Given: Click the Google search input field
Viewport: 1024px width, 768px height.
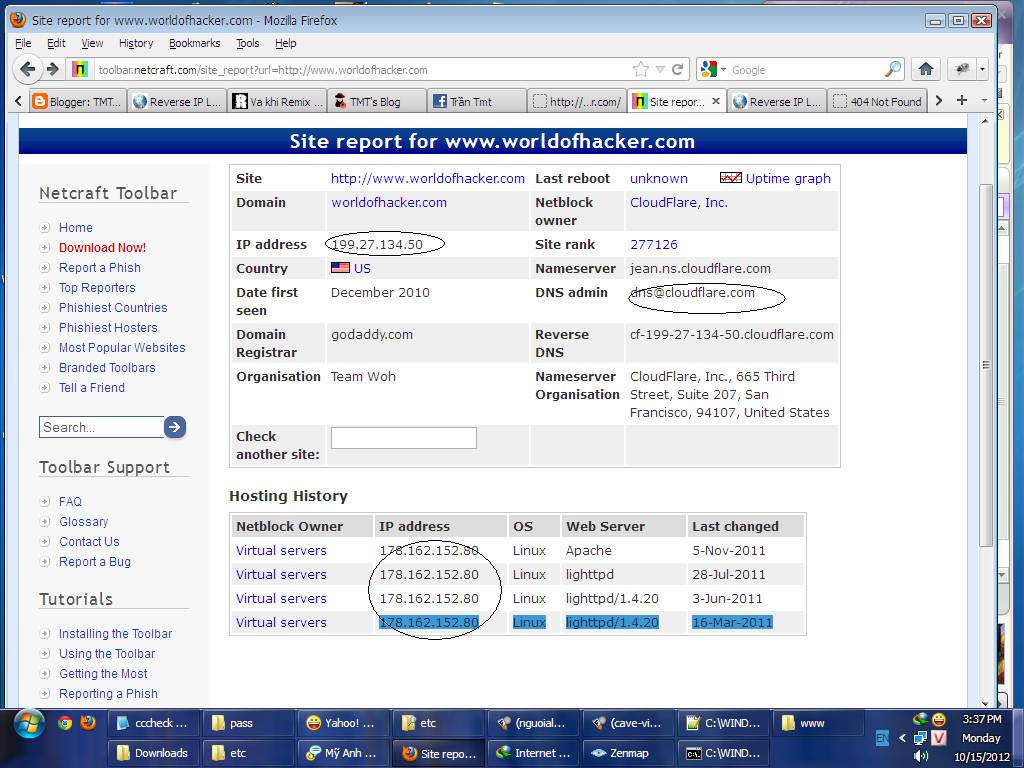Looking at the screenshot, I should tap(807, 70).
